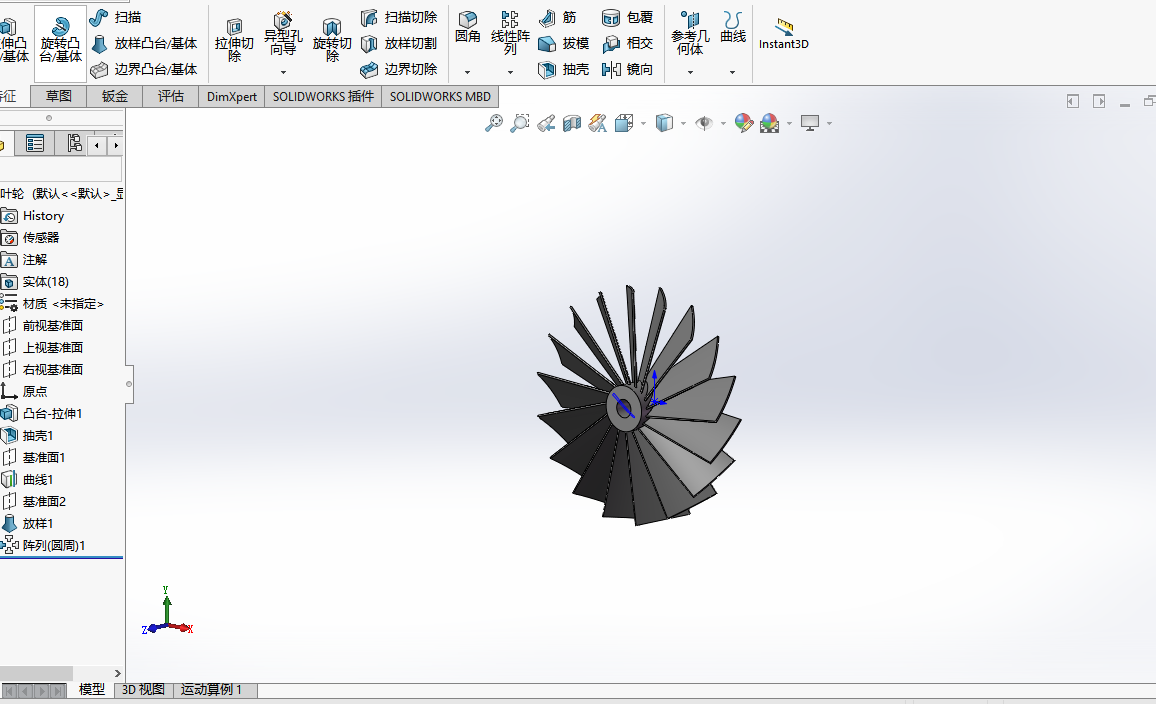This screenshot has width=1156, height=704.
Task: Select the 线性阵列 linear pattern tool
Action: tap(510, 33)
